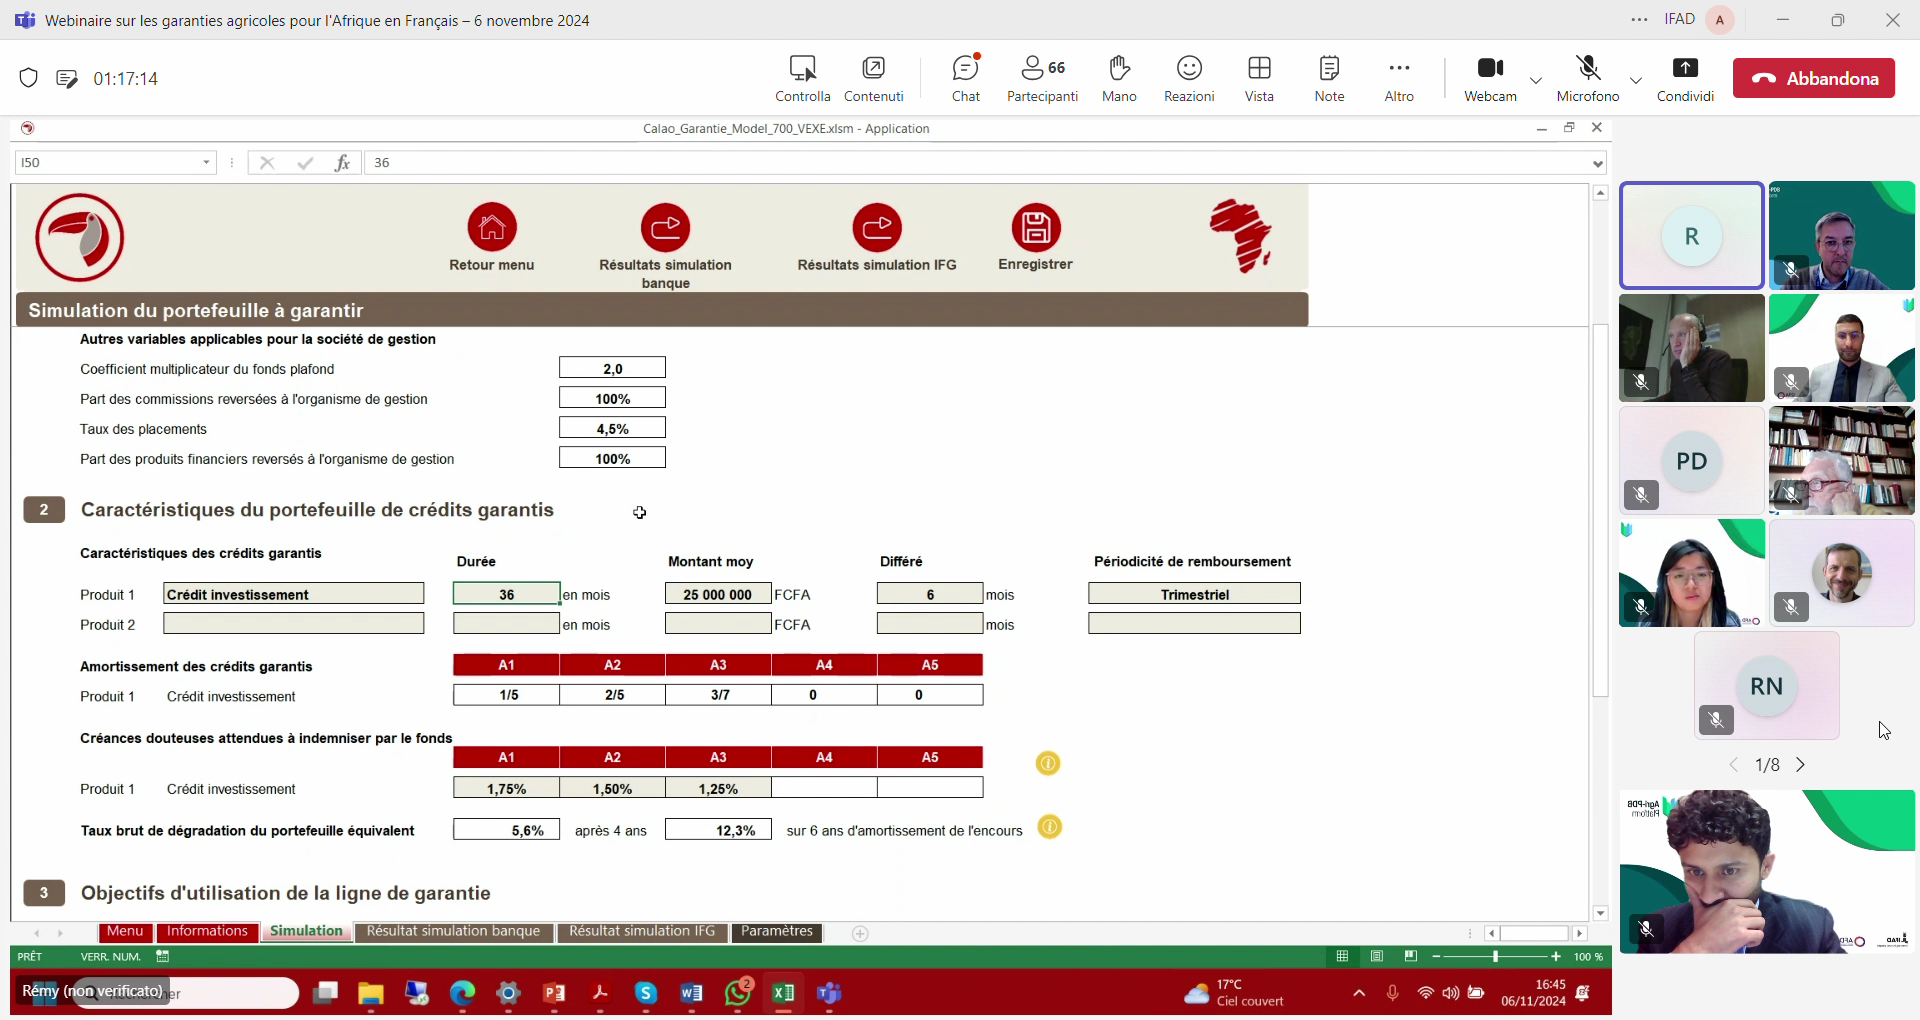Switch to Page Layout view icon
Screen dimensions: 1920x1020
click(1377, 957)
